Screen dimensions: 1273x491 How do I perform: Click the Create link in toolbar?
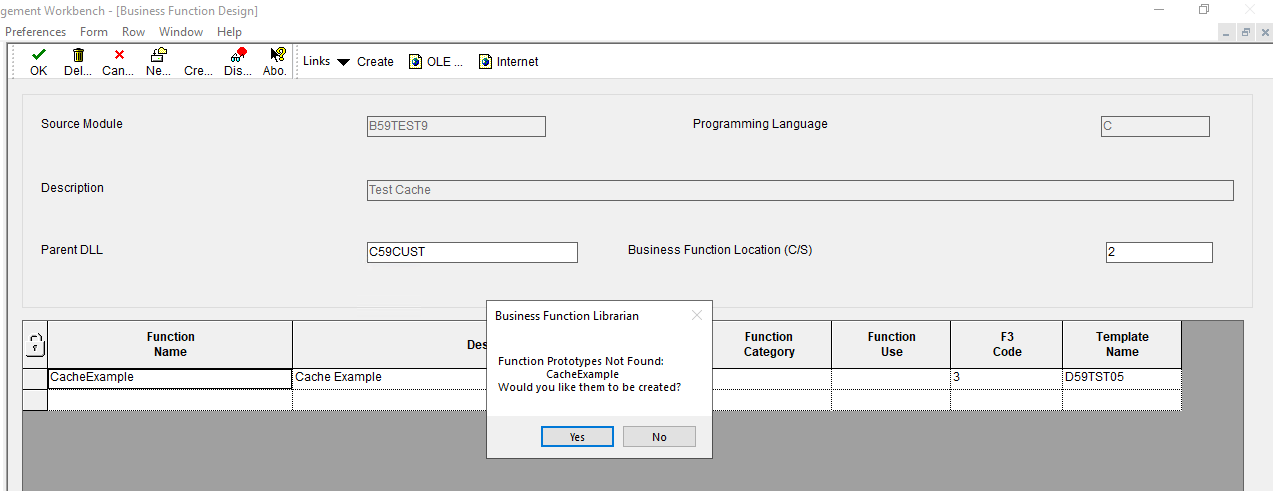tap(375, 62)
